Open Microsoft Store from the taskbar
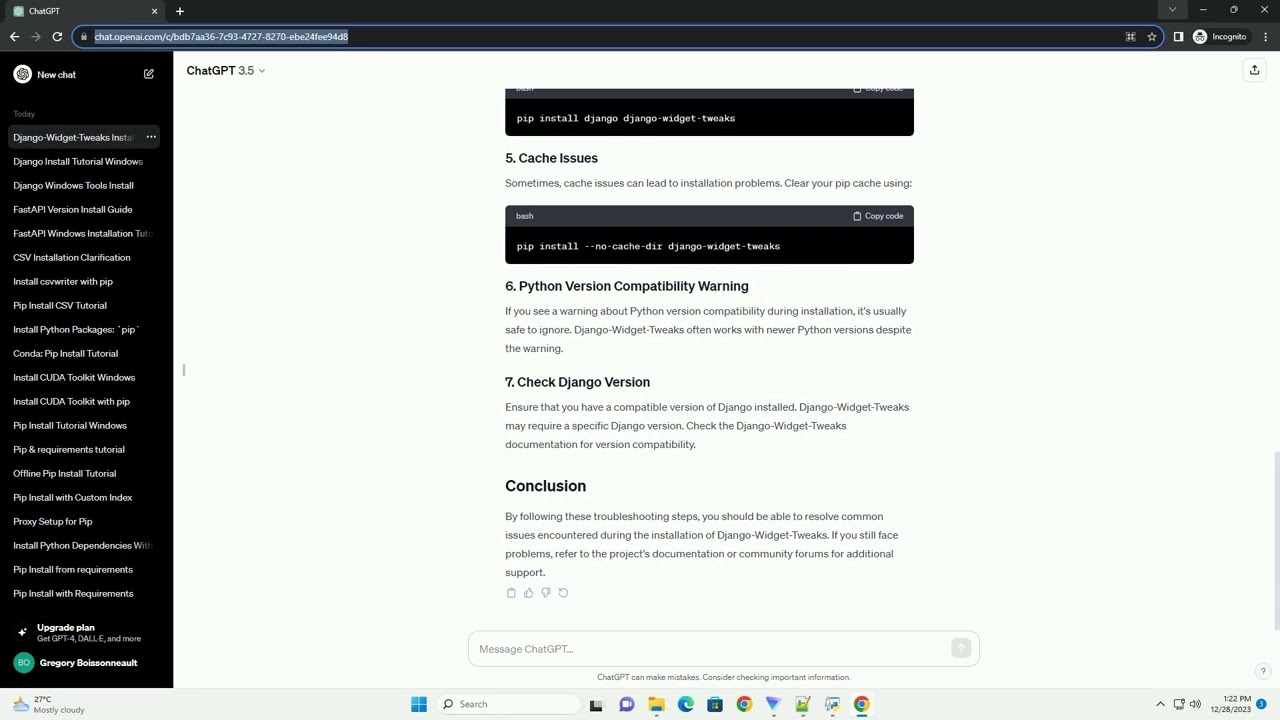The width and height of the screenshot is (1280, 720). point(714,704)
